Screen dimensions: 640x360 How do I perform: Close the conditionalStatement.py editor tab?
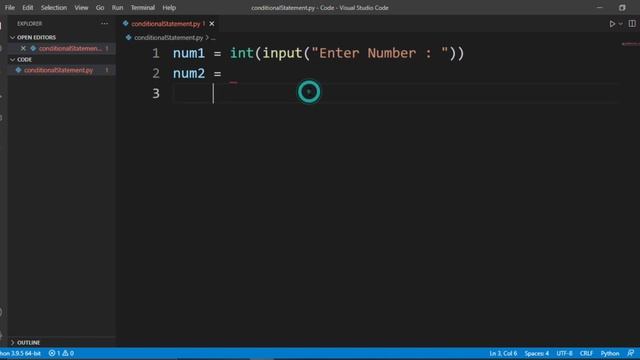point(212,24)
